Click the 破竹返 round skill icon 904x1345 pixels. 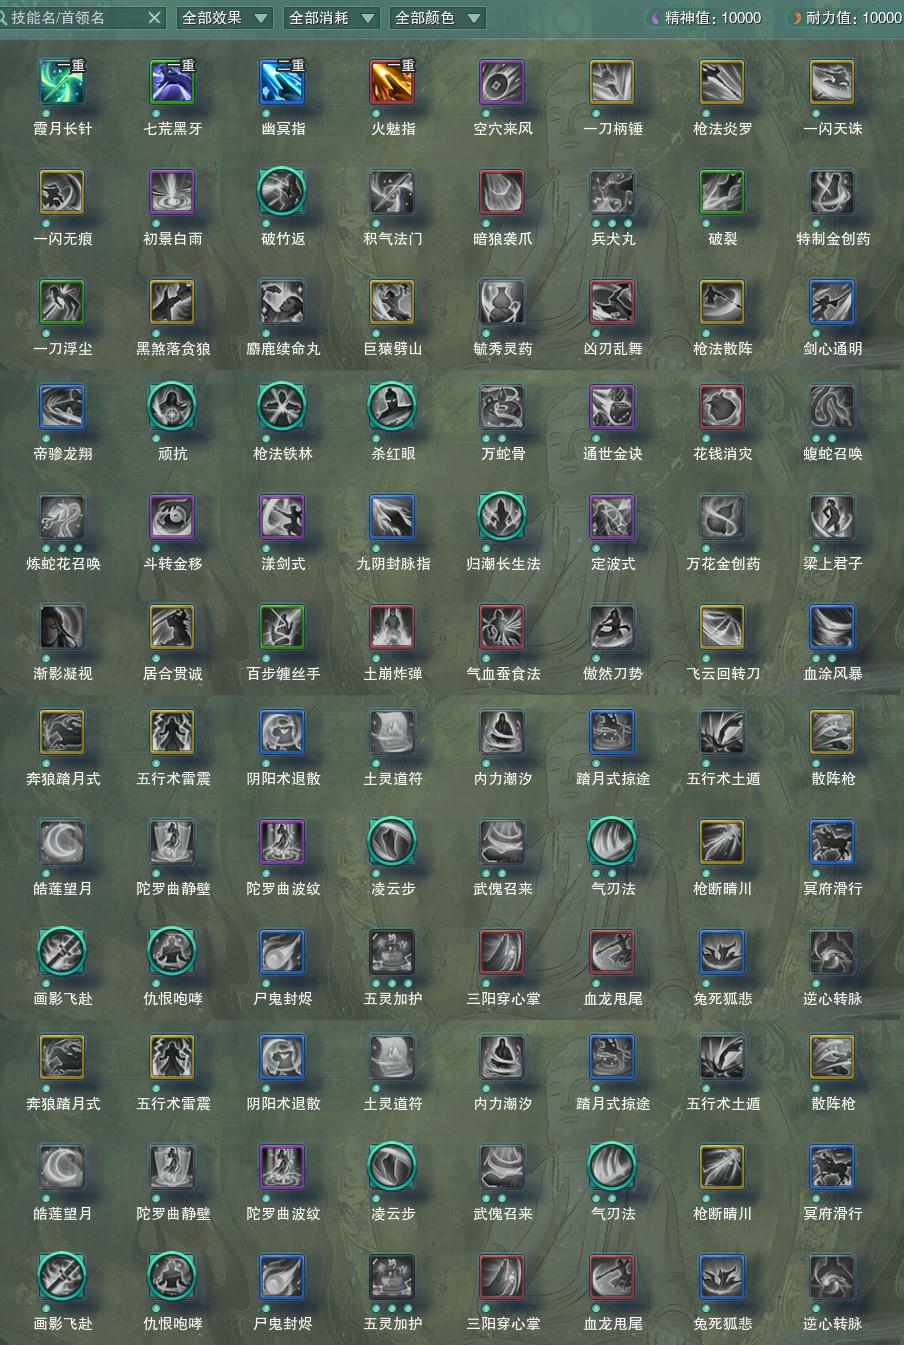(x=282, y=192)
